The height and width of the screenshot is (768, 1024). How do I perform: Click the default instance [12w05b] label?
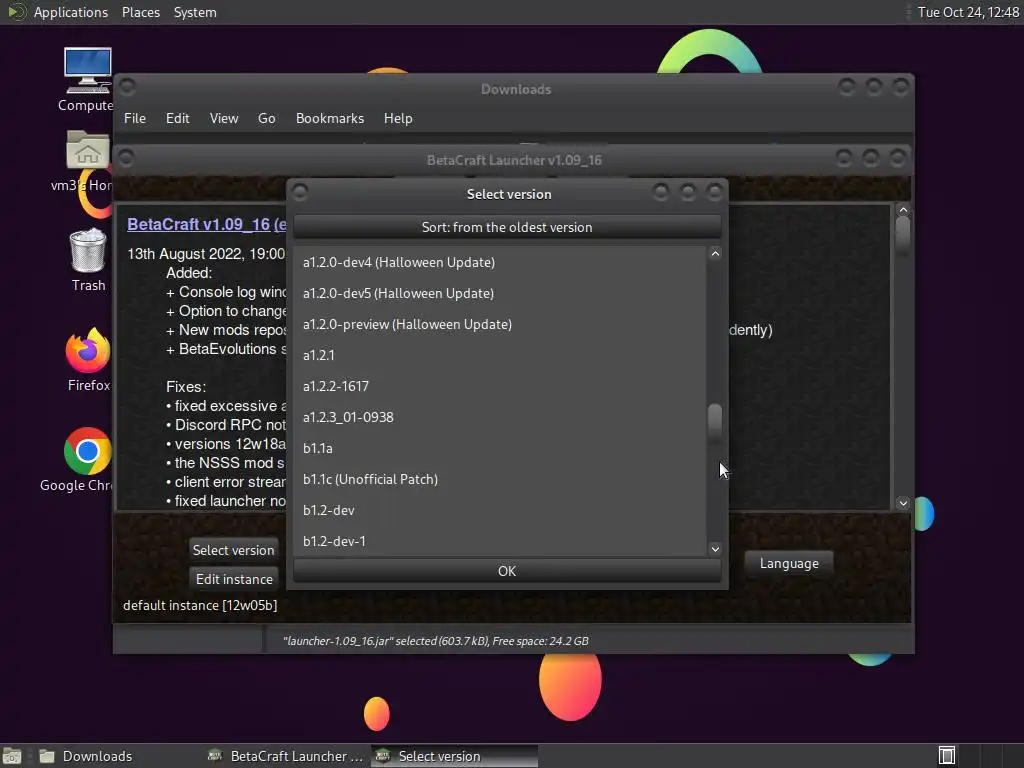[x=200, y=605]
